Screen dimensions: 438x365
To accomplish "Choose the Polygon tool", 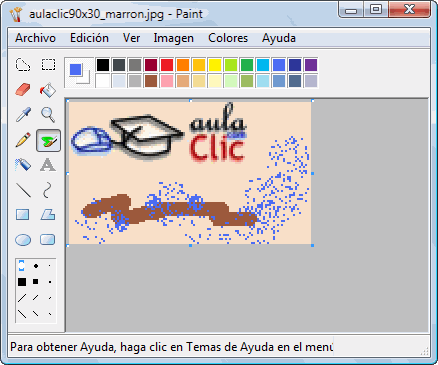I will coord(48,215).
